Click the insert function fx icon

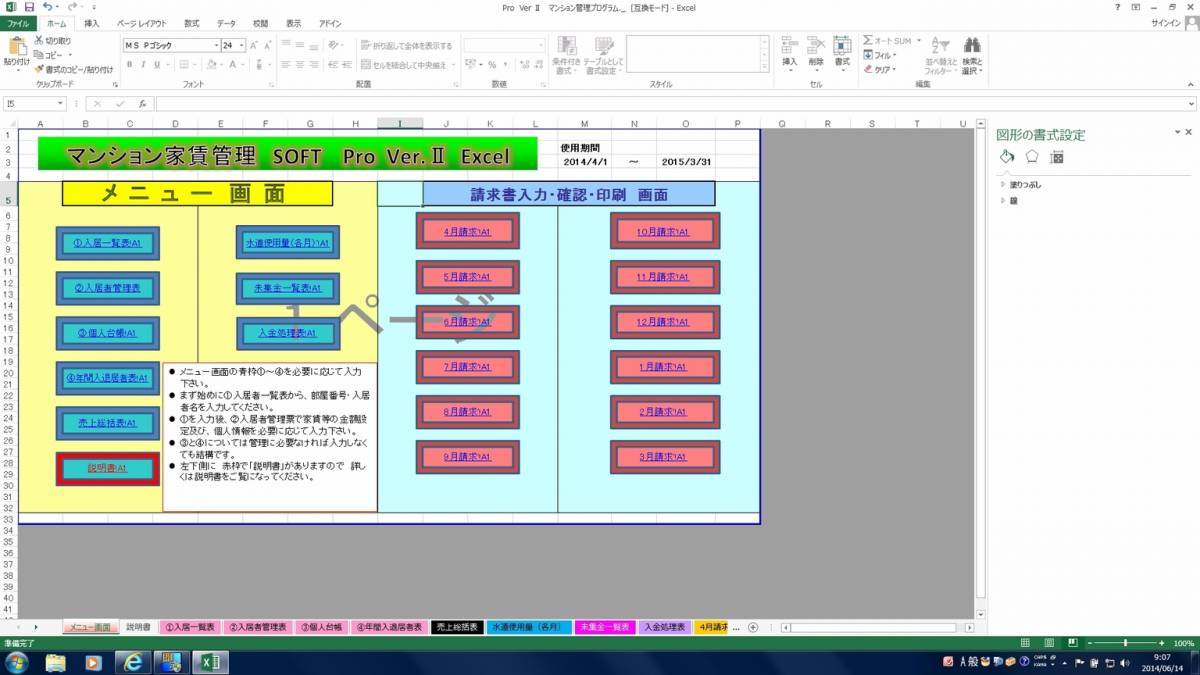(x=143, y=103)
